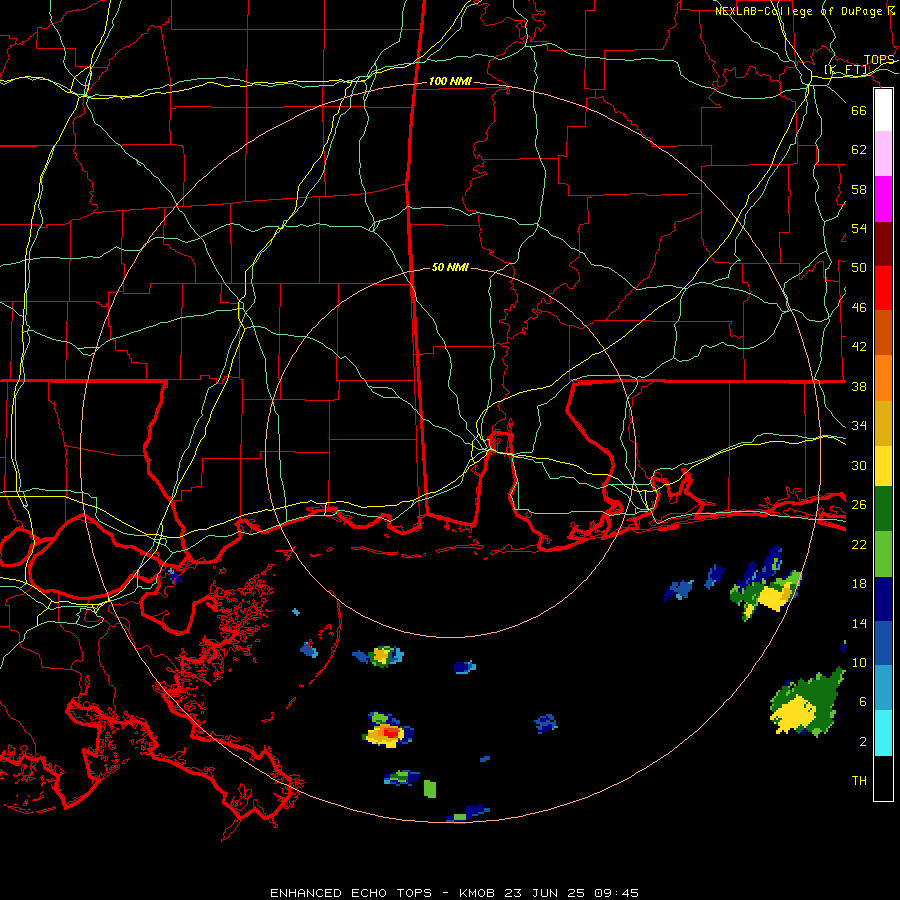Click the '100 NMI' range ring label

coord(450,82)
